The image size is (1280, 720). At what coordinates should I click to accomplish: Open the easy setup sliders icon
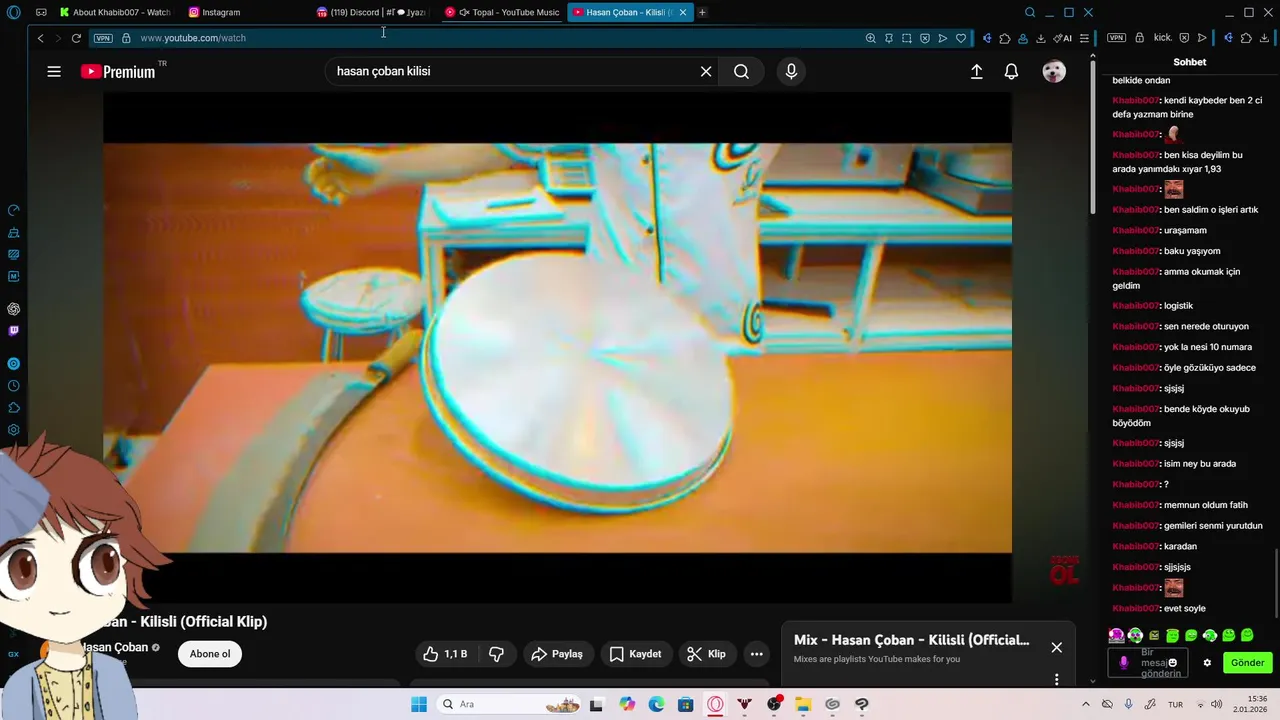coord(1084,38)
